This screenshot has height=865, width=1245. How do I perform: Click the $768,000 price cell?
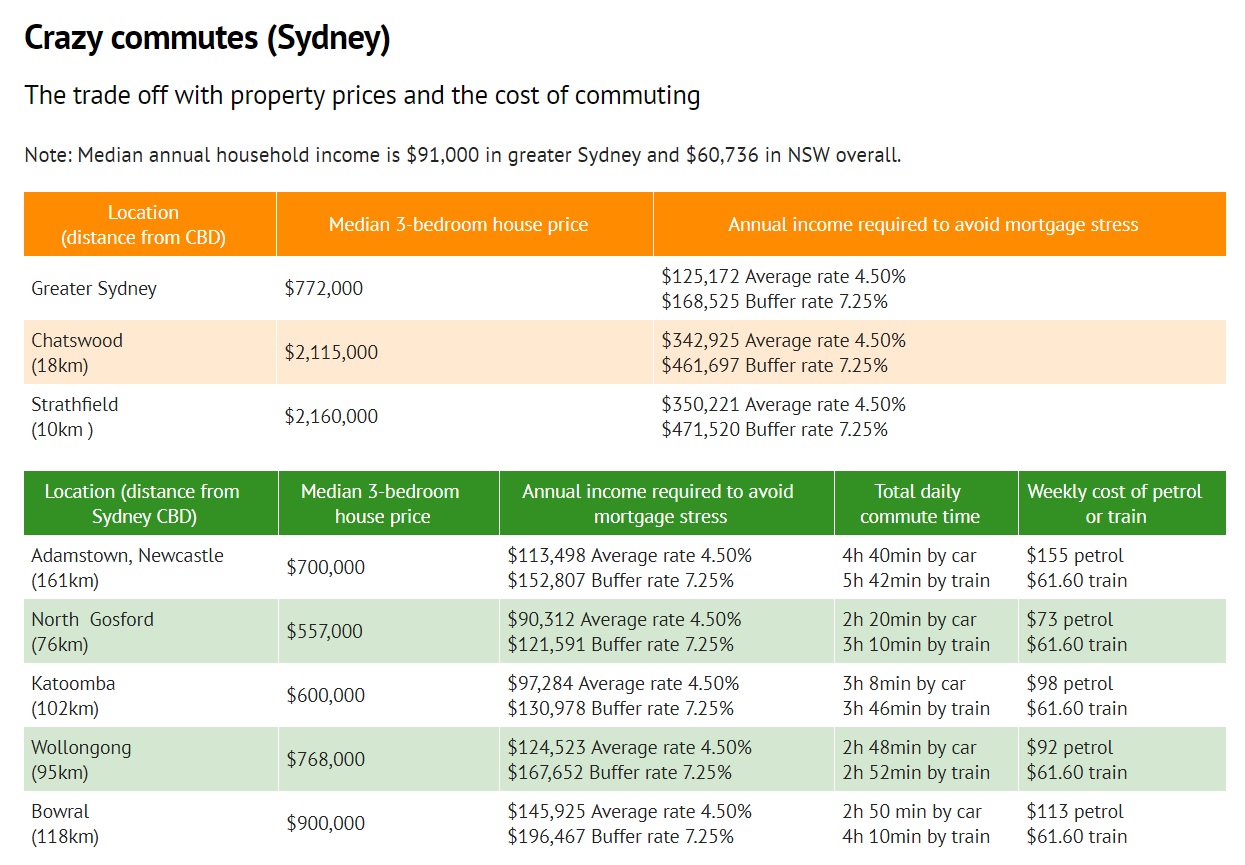389,760
